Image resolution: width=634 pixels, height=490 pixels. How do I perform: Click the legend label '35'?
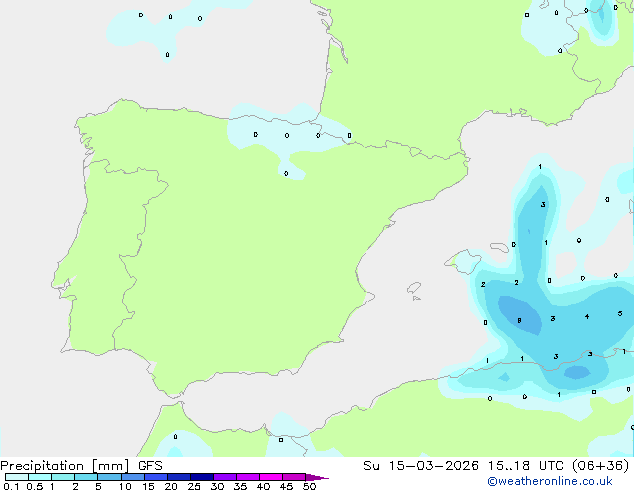pos(240,486)
